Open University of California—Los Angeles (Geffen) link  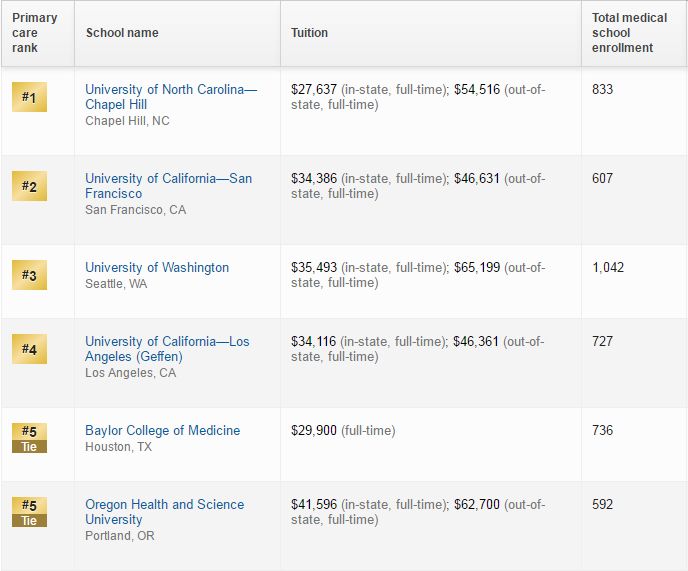(167, 349)
